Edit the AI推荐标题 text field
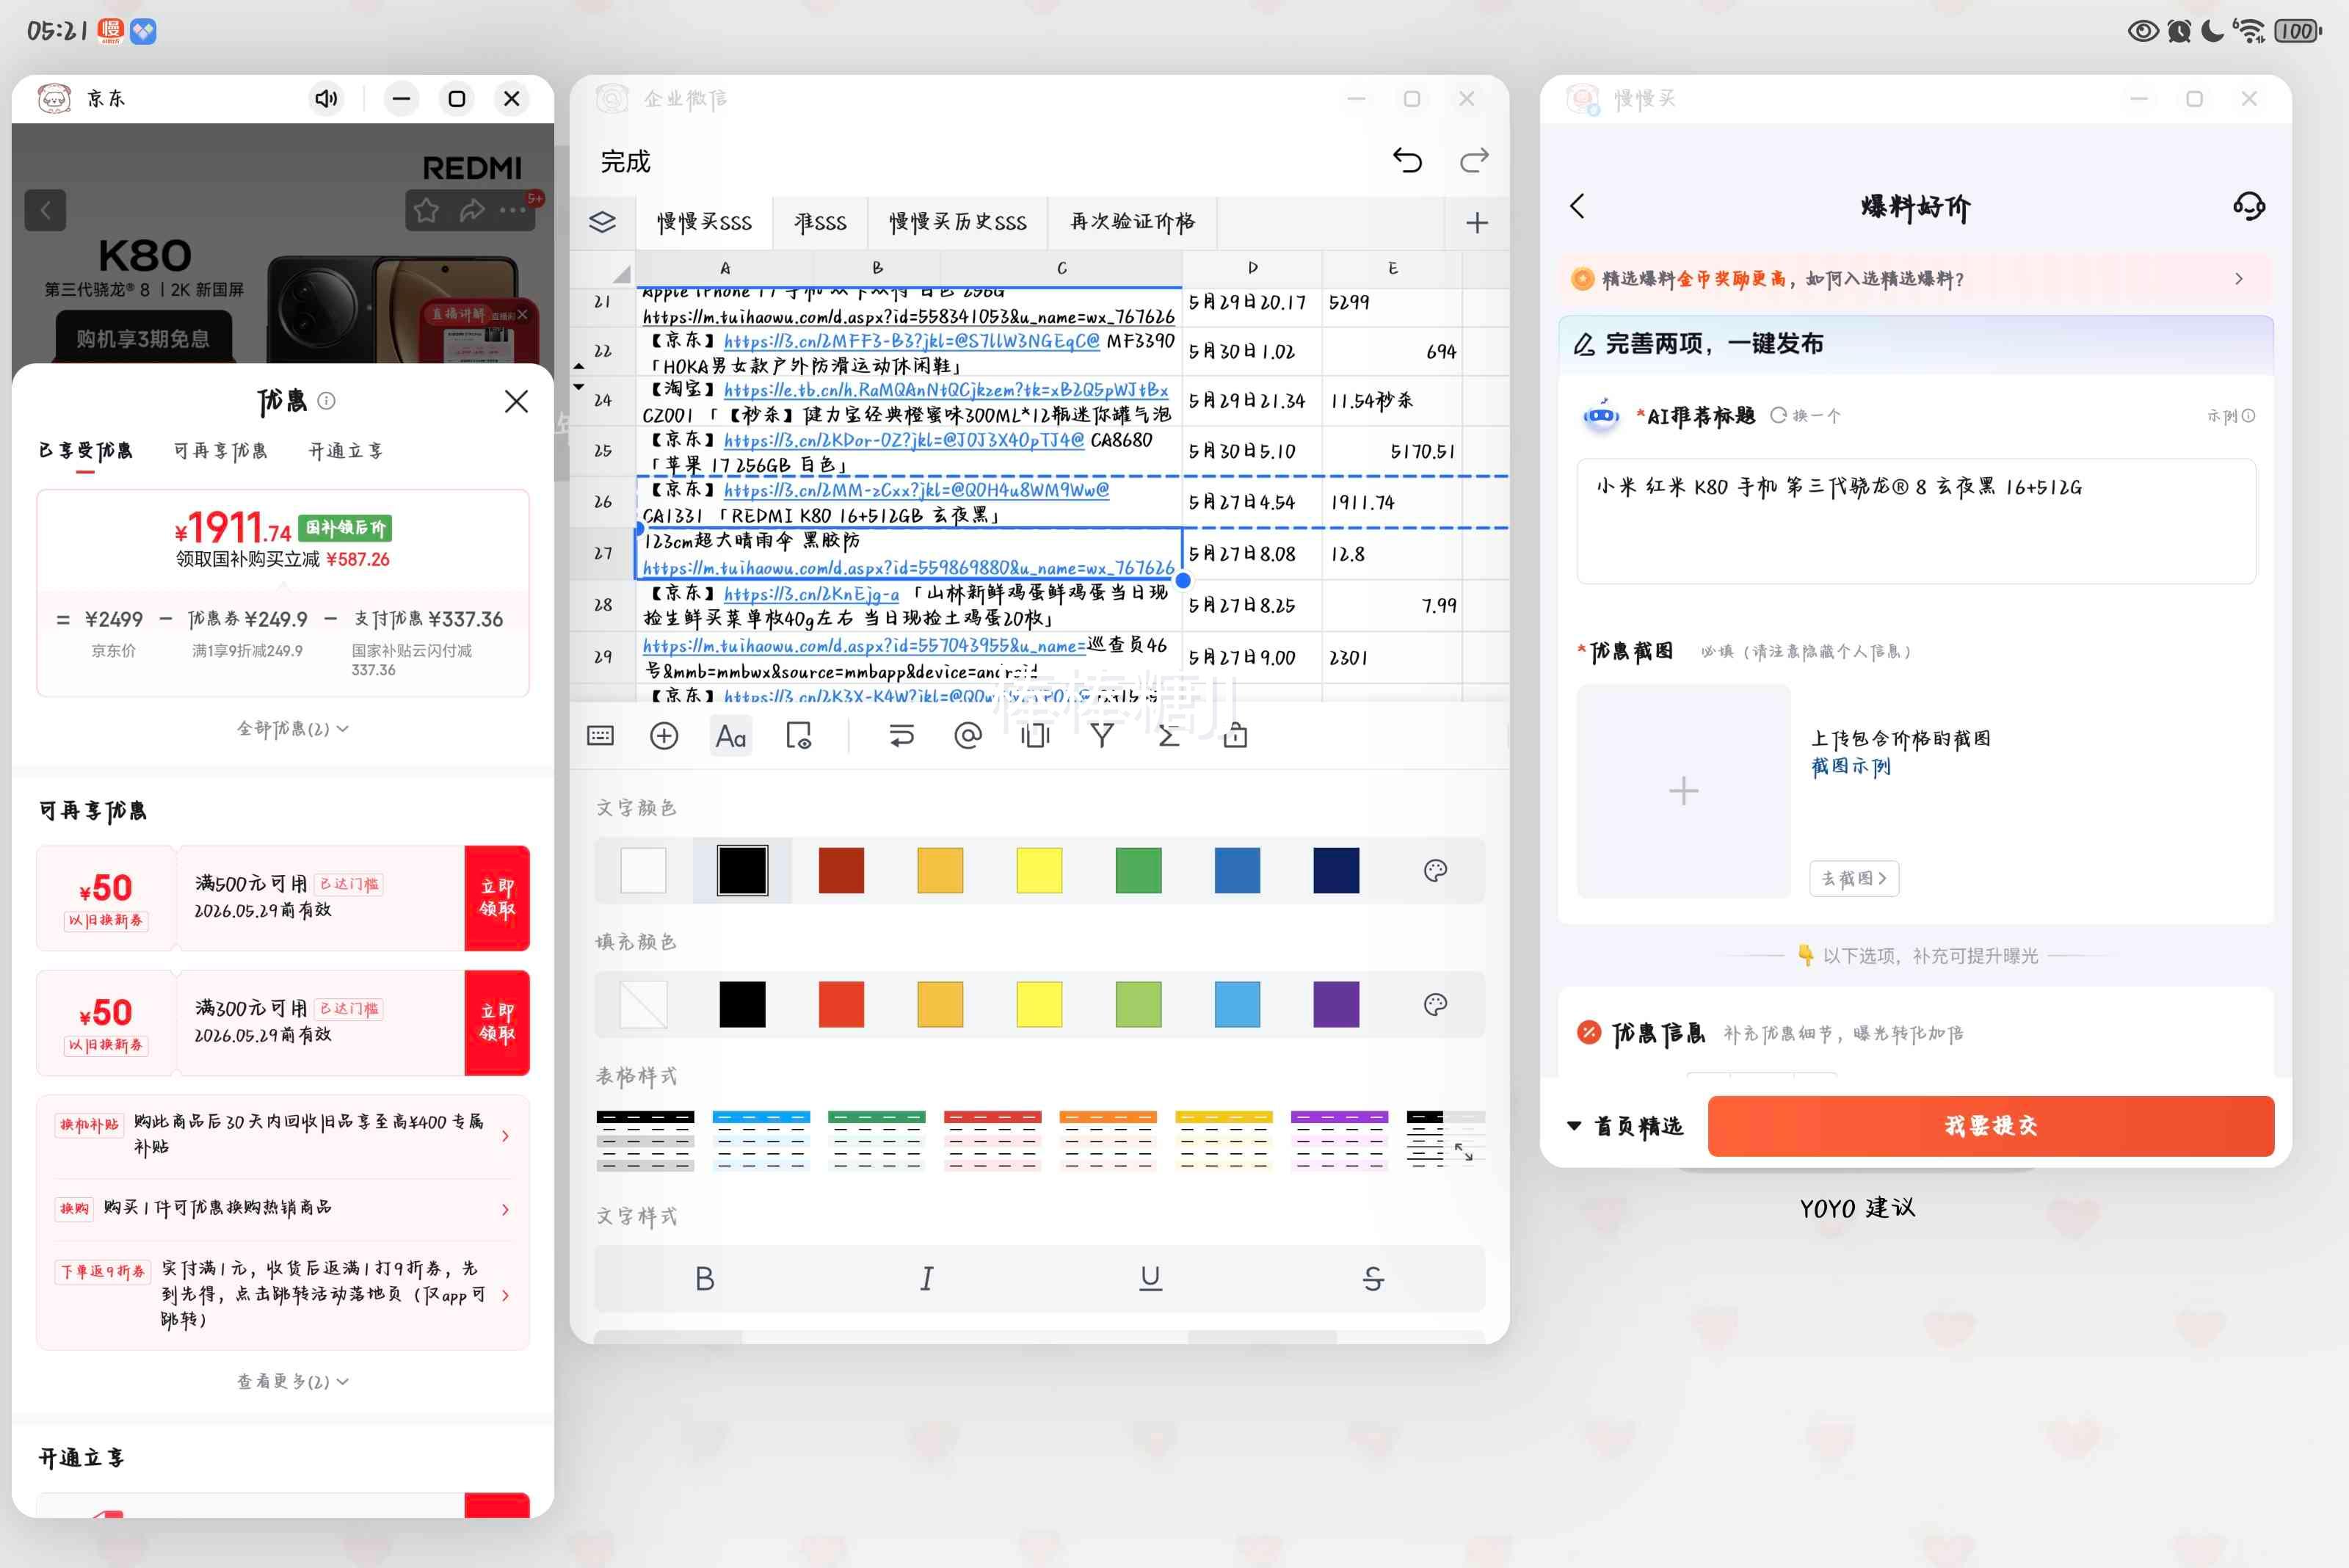2349x1568 pixels. (x=1915, y=521)
